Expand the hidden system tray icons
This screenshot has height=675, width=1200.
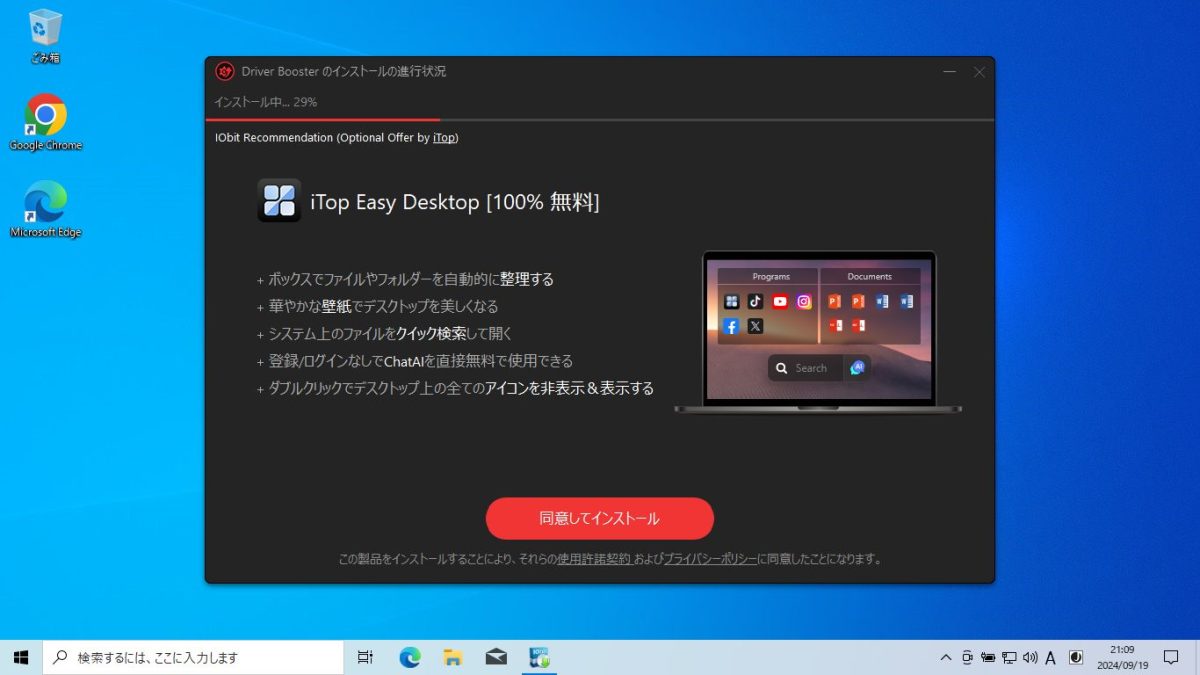tap(945, 658)
